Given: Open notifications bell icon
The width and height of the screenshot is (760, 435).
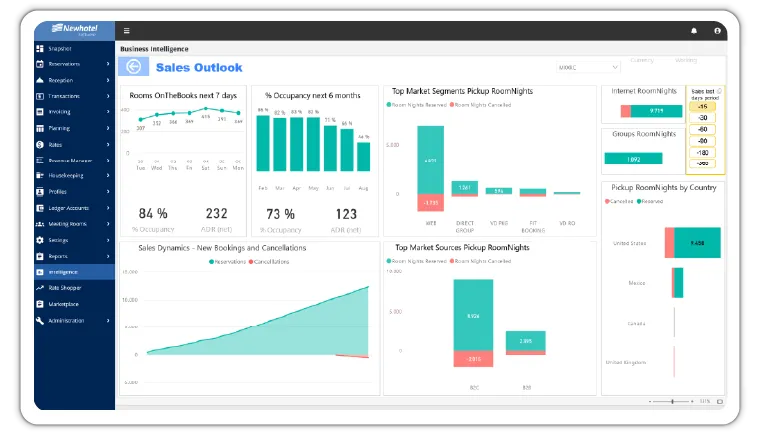Looking at the screenshot, I should click(x=694, y=31).
